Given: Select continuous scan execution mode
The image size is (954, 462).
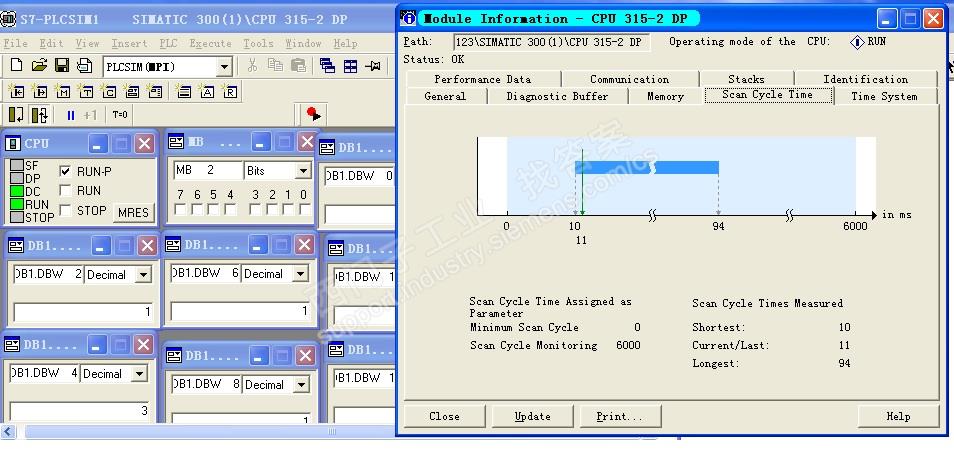Looking at the screenshot, I should pos(40,114).
